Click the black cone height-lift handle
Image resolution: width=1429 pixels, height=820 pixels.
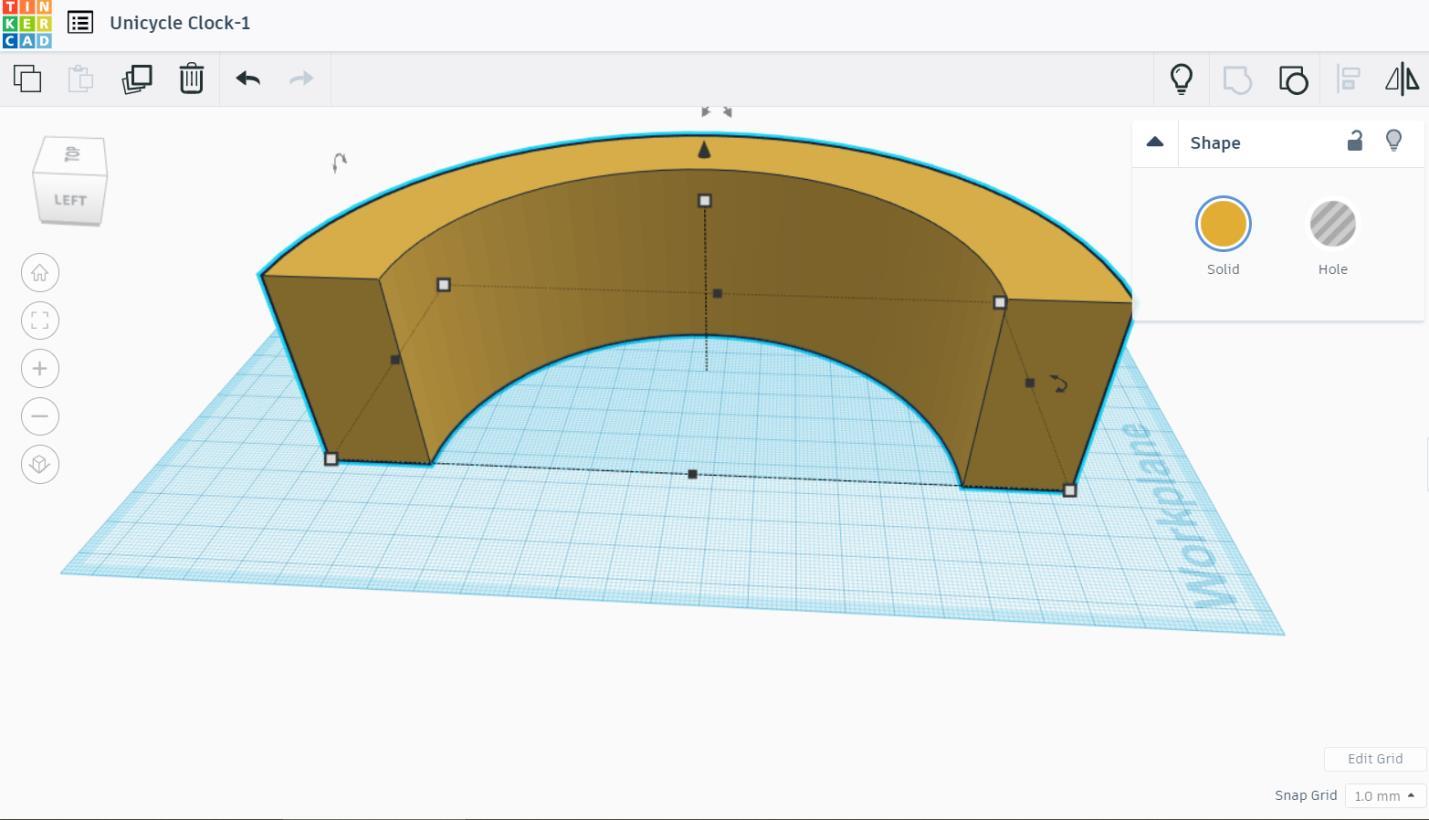tap(704, 150)
